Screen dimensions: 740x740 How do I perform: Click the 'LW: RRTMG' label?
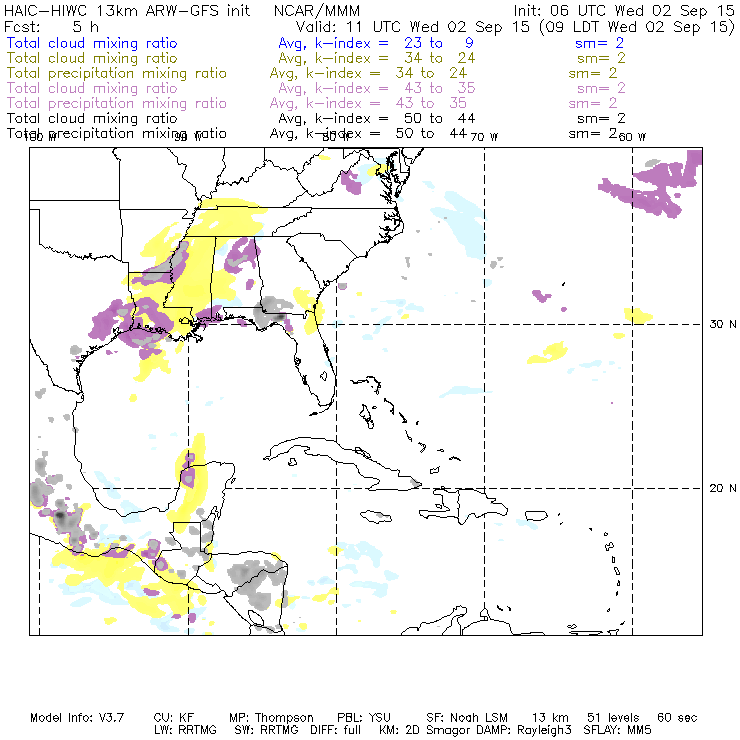coord(185,730)
